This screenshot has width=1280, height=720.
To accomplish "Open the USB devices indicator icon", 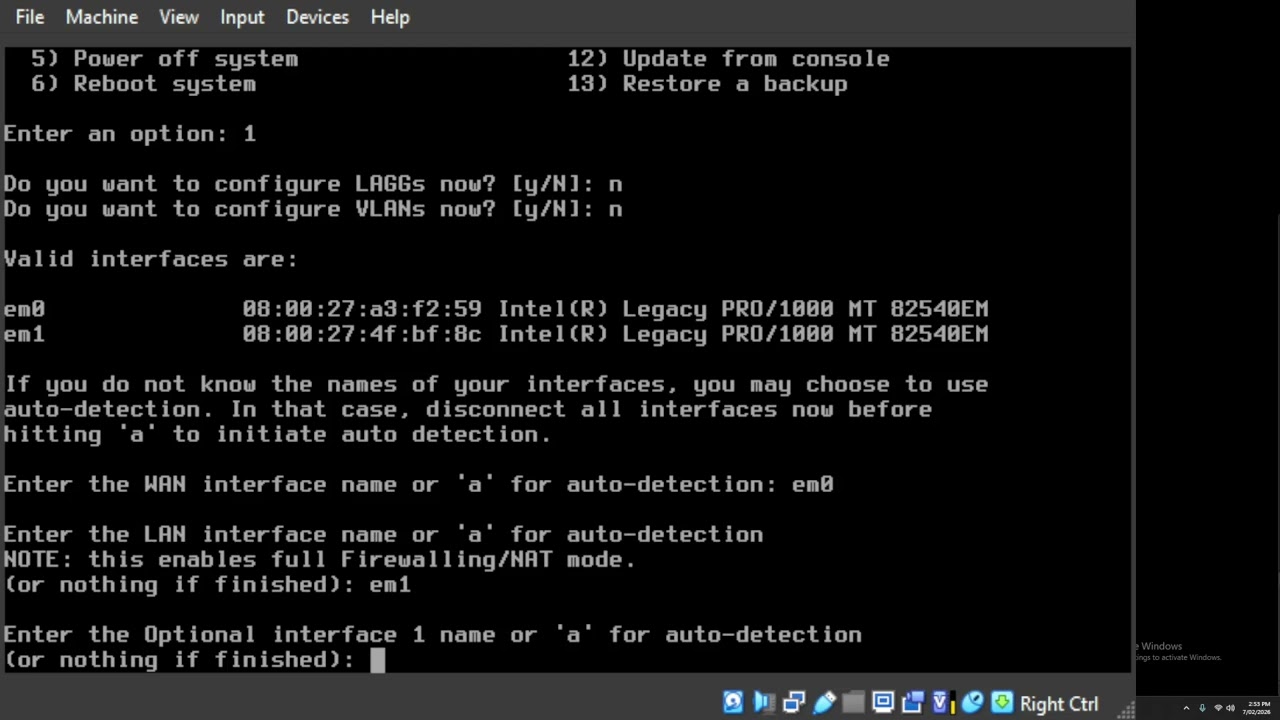I will (824, 703).
